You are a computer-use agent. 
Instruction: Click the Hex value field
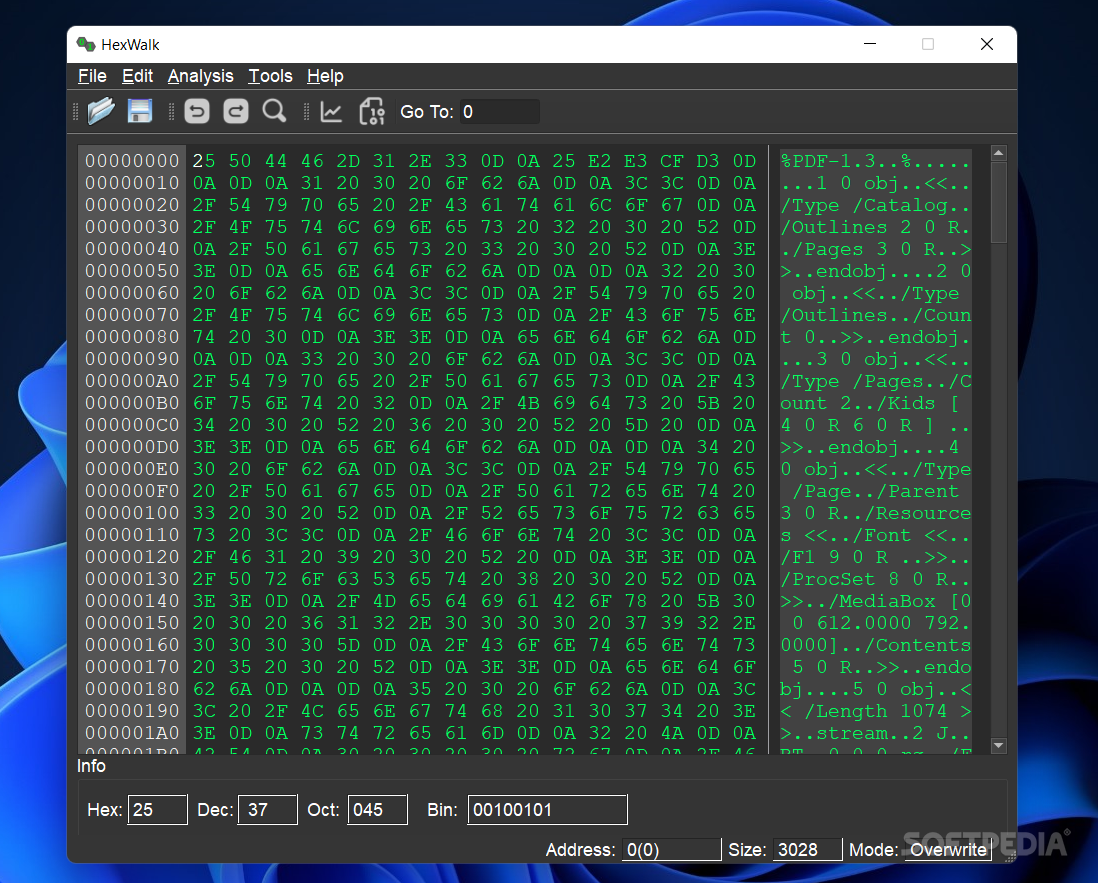[x=158, y=809]
